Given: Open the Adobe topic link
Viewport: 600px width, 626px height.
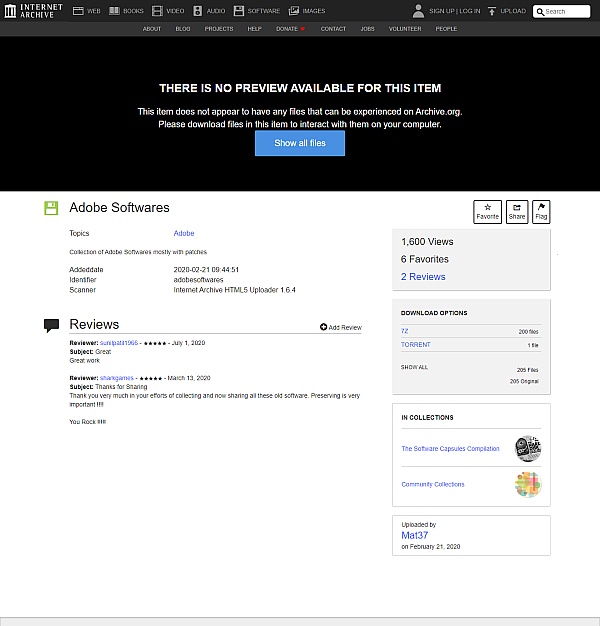Looking at the screenshot, I should 184,233.
